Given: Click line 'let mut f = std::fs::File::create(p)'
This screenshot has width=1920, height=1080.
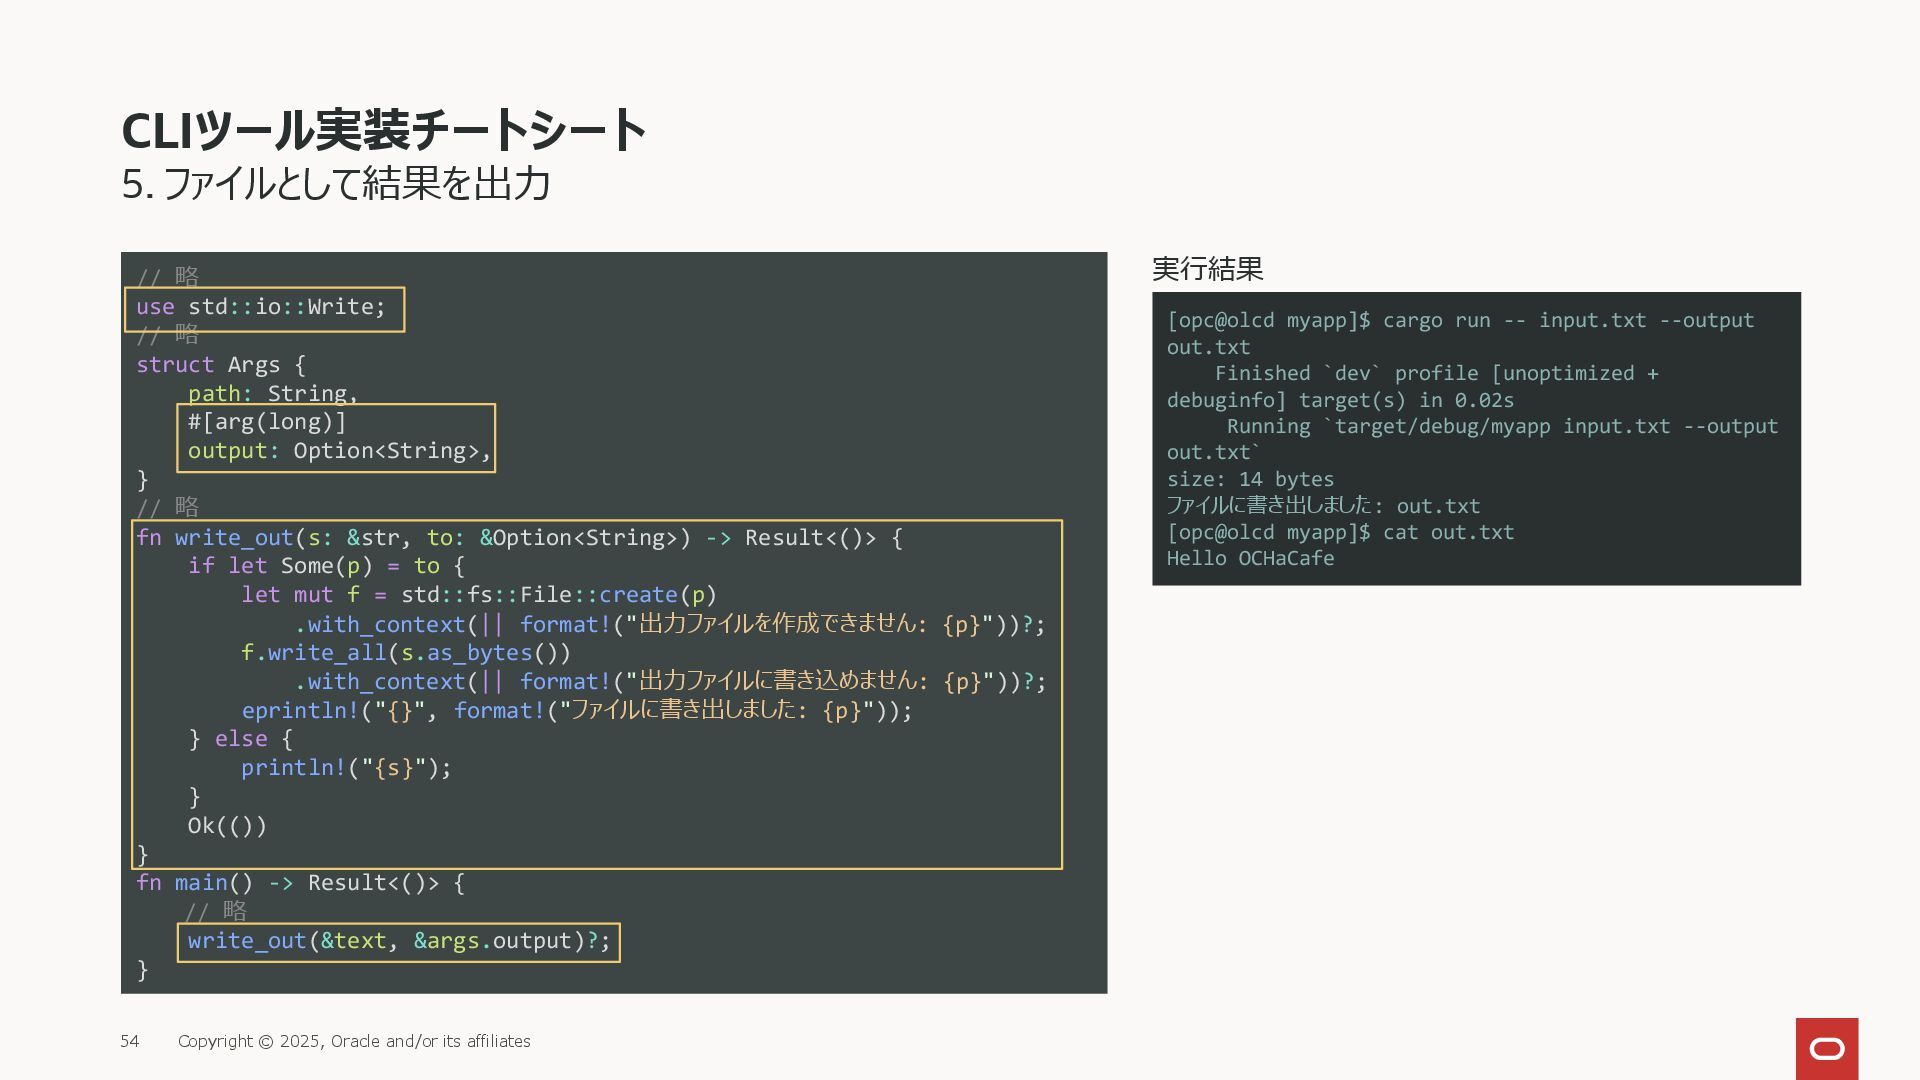Looking at the screenshot, I should (479, 595).
